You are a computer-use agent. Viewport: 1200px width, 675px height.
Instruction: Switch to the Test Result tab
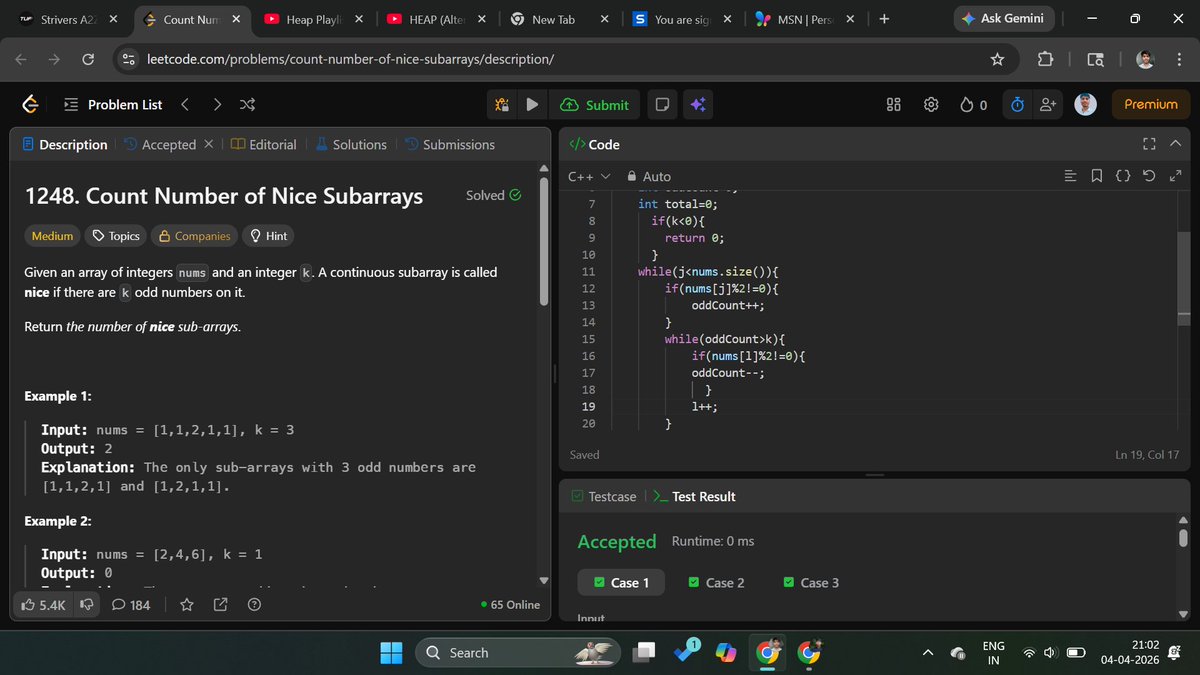694,496
